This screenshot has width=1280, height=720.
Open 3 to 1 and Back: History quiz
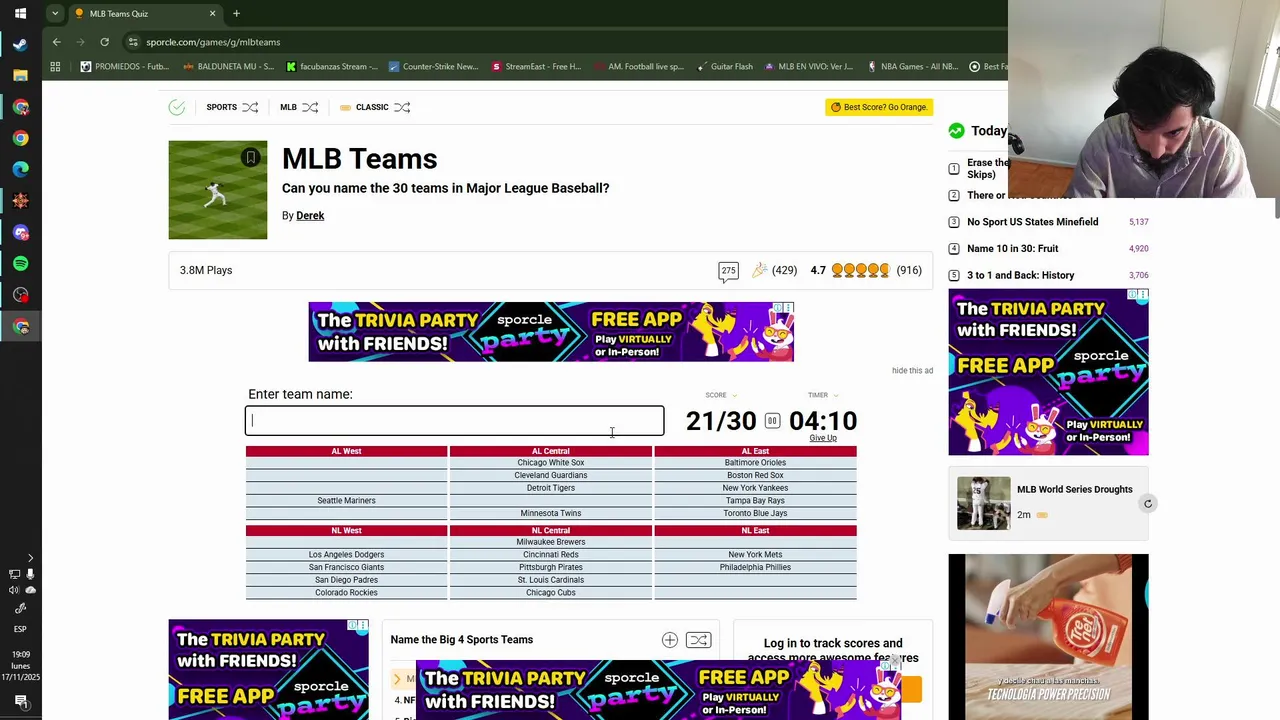pos(1020,275)
